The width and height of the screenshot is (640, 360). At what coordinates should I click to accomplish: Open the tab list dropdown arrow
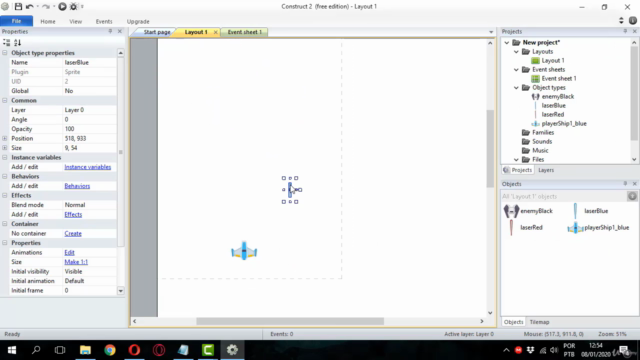pos(491,32)
